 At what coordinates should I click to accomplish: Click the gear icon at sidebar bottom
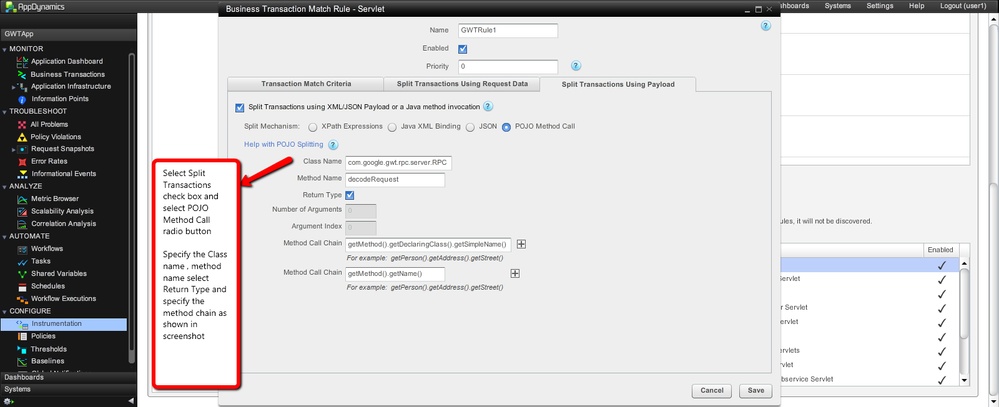(x=8, y=401)
